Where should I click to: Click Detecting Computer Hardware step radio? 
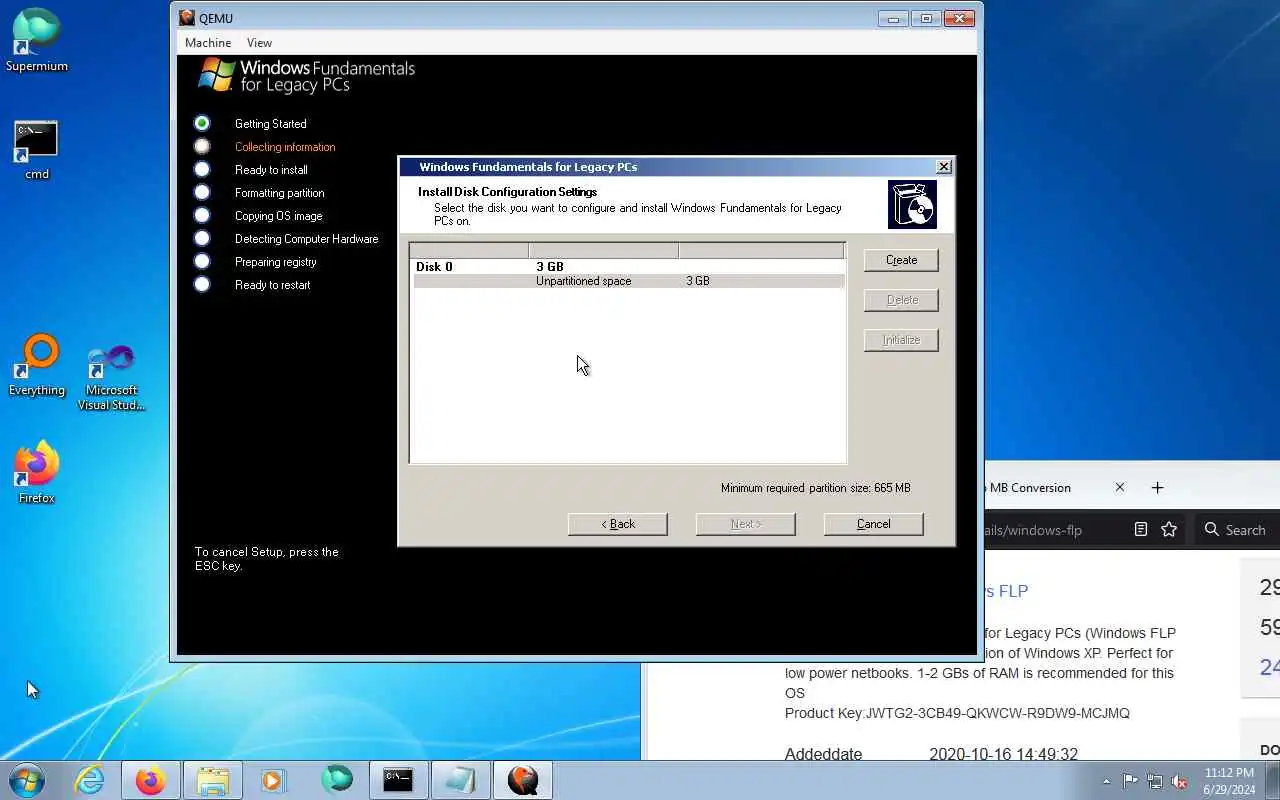(x=202, y=238)
